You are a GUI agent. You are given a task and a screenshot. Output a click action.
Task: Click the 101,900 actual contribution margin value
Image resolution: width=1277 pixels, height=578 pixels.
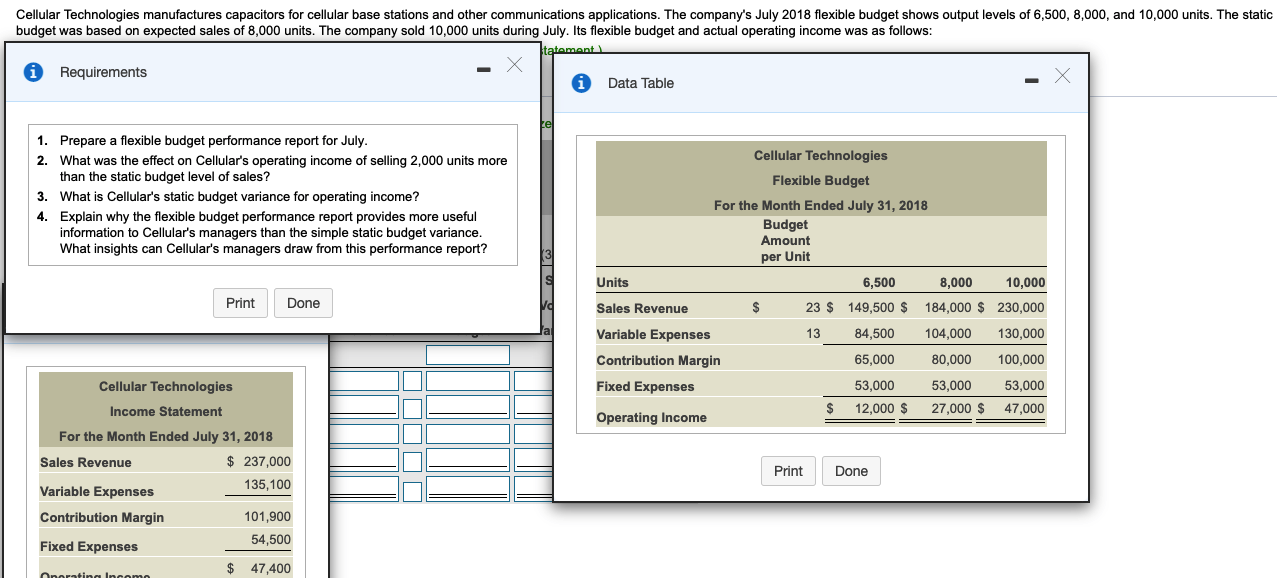click(x=267, y=517)
